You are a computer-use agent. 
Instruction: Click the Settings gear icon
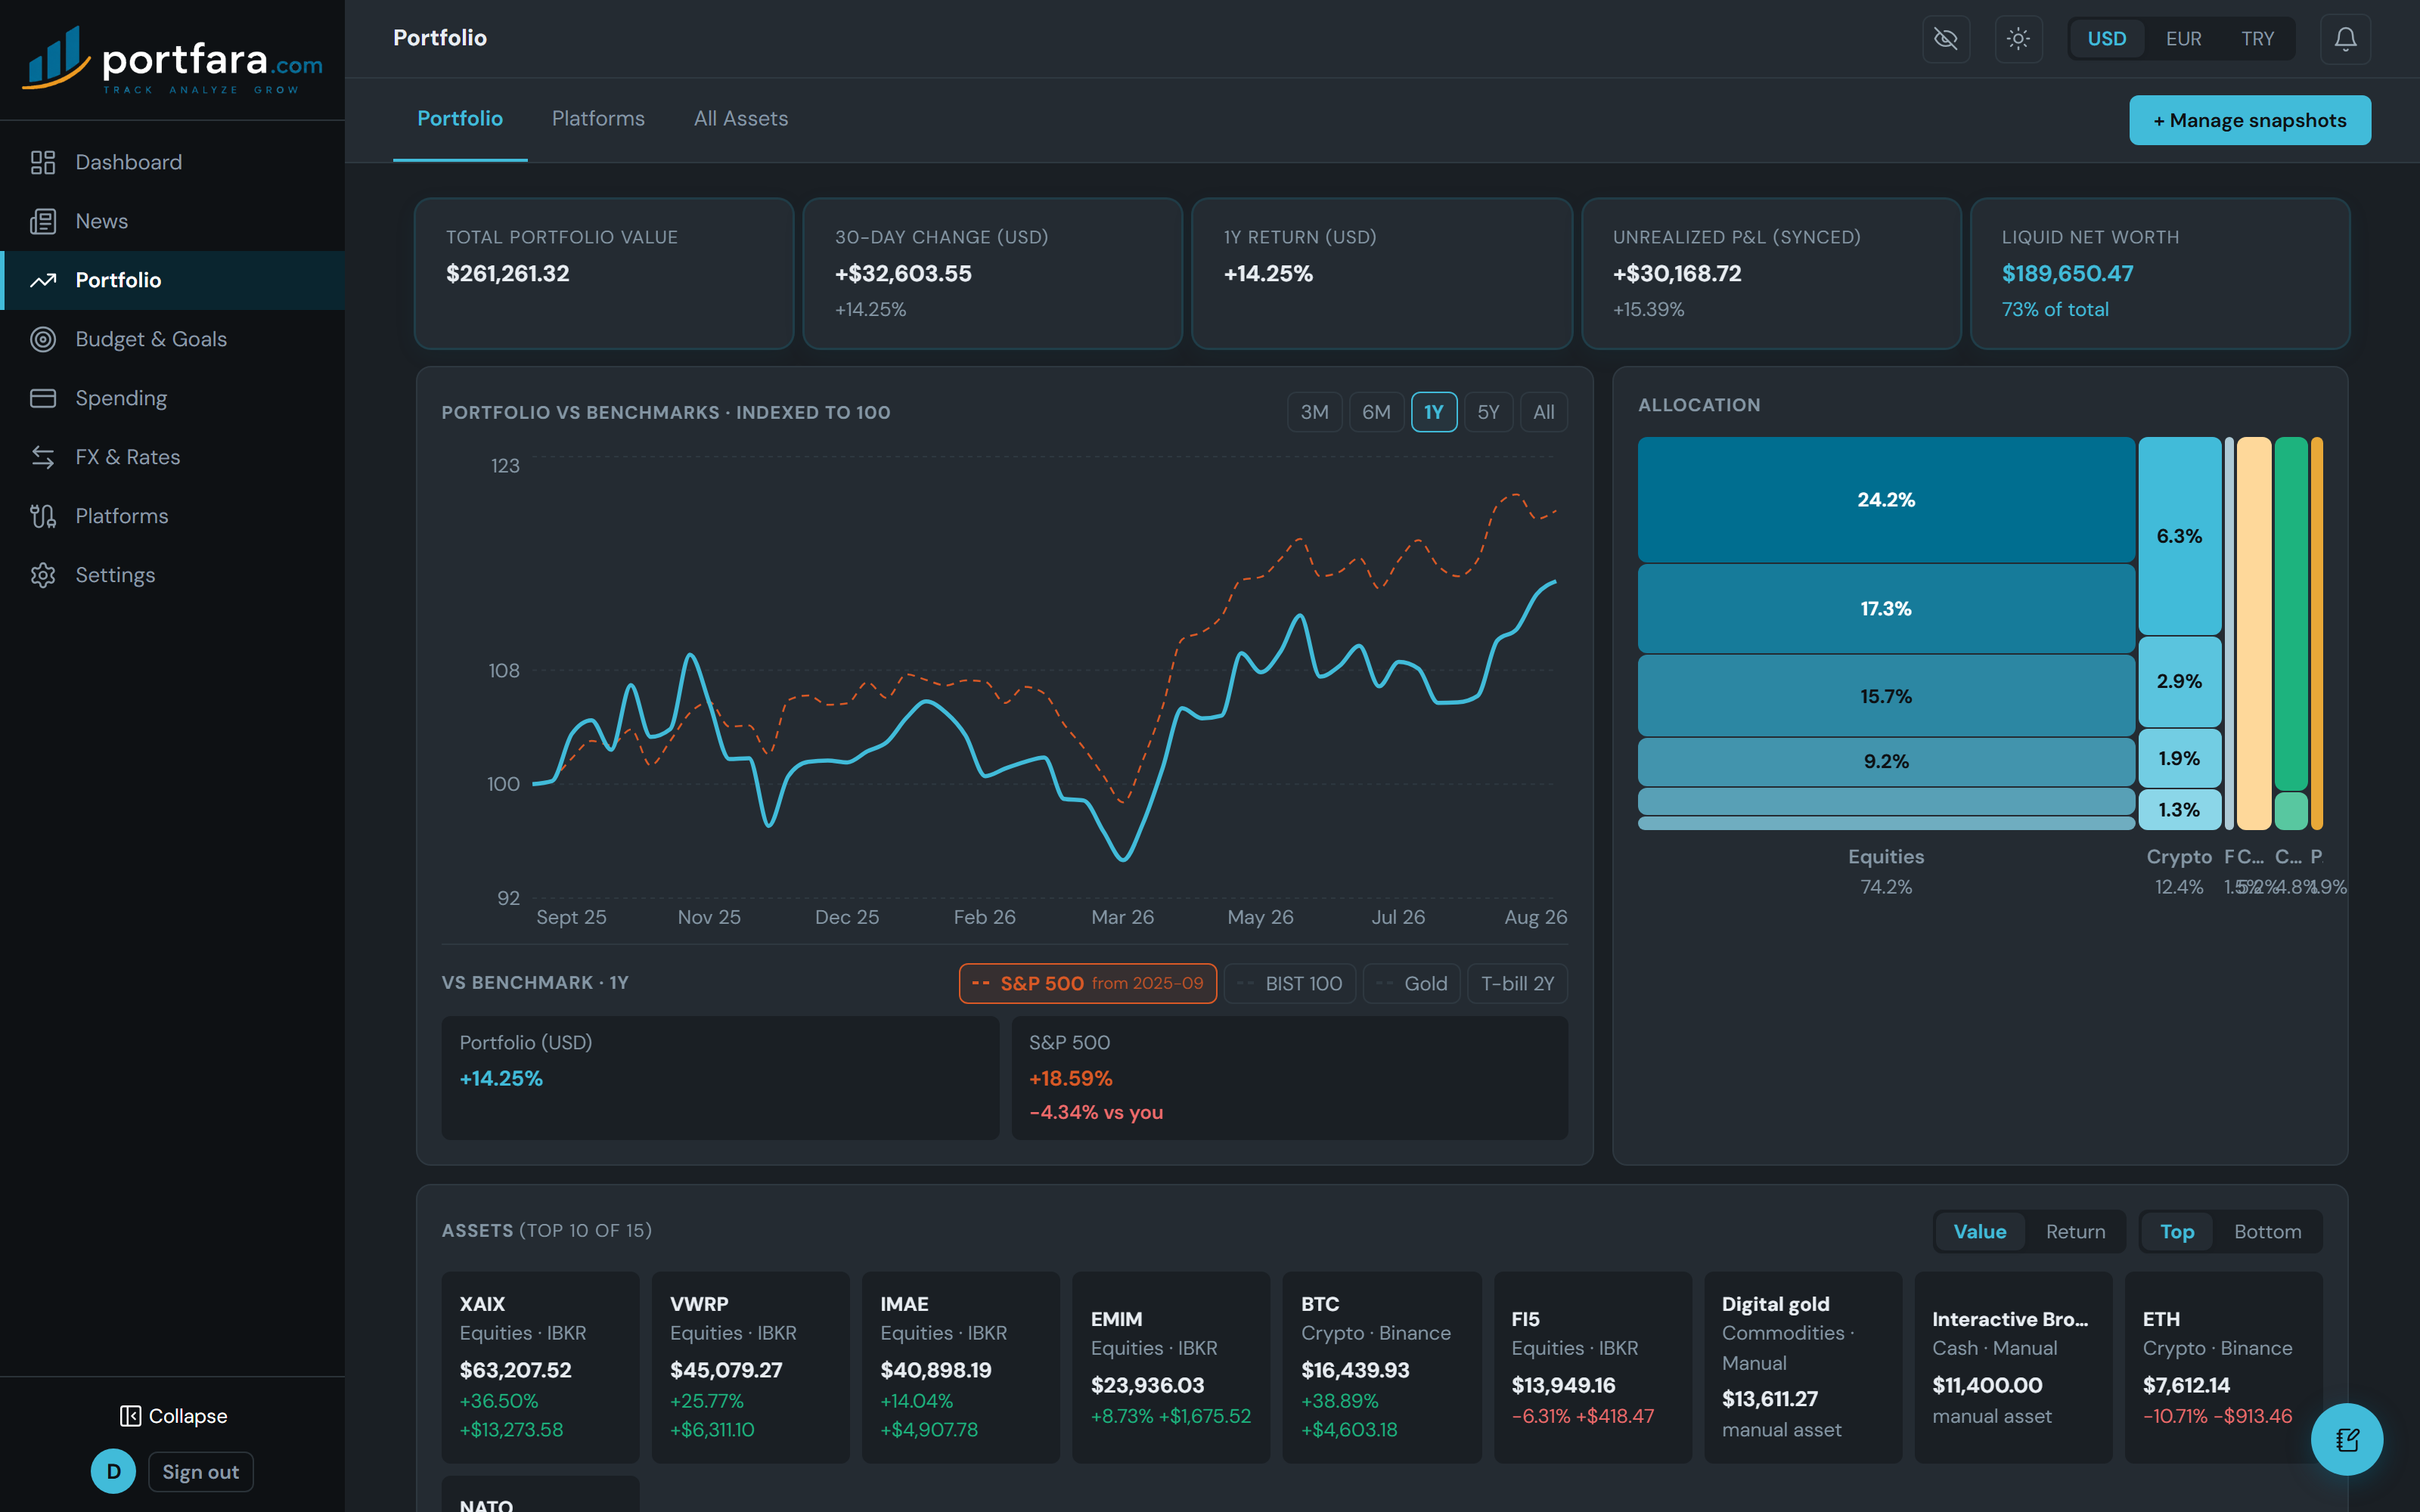(43, 575)
